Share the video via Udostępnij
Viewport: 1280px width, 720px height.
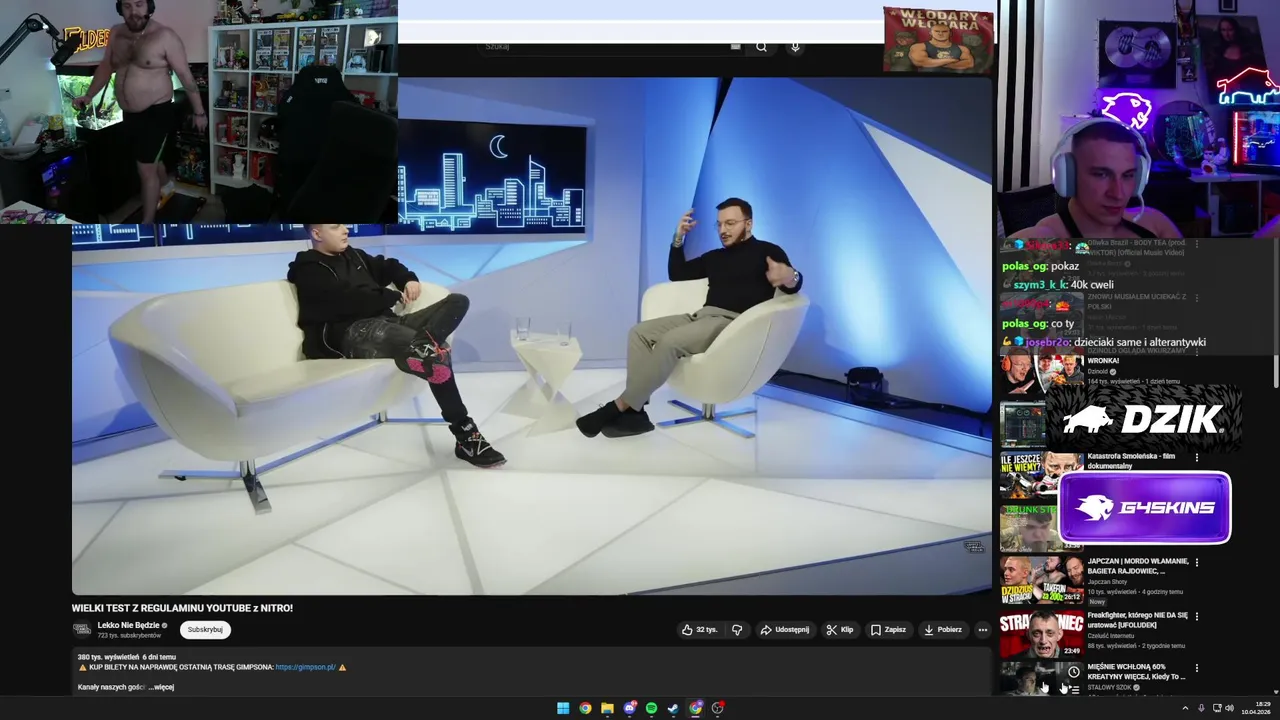pyautogui.click(x=784, y=630)
